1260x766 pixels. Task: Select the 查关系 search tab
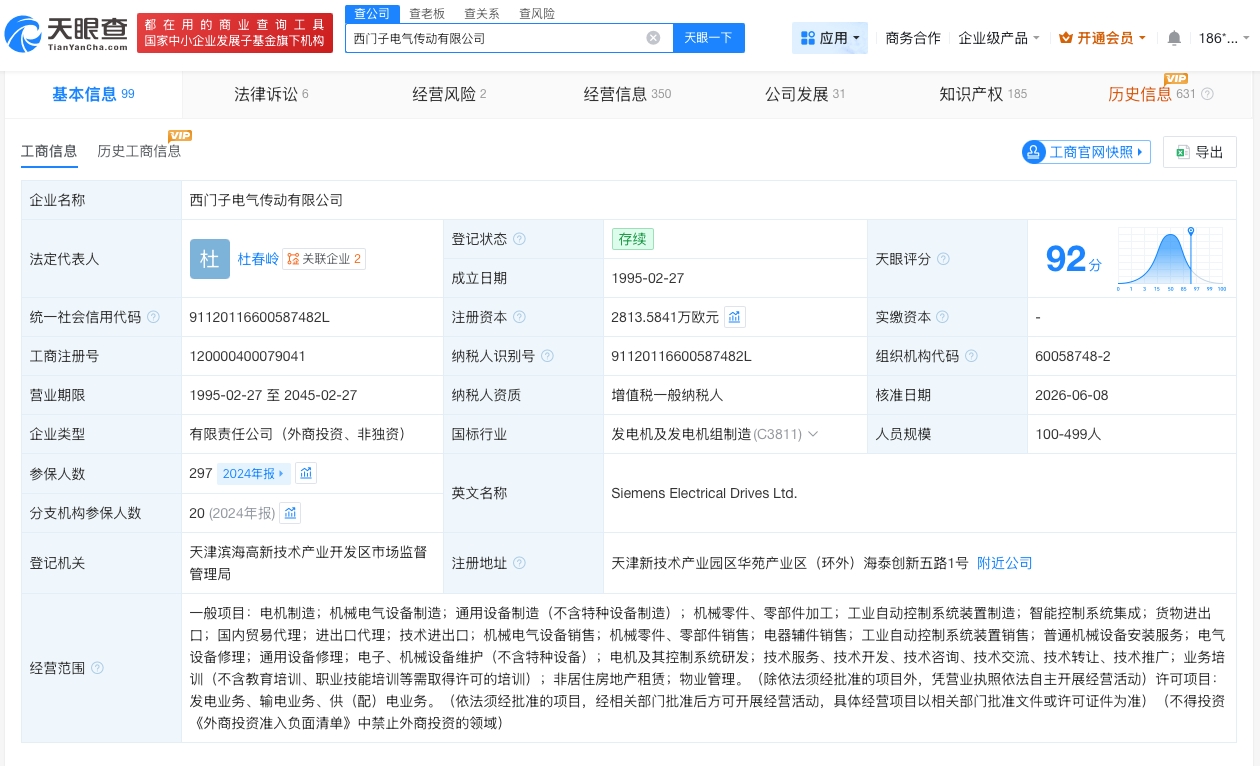(x=482, y=14)
